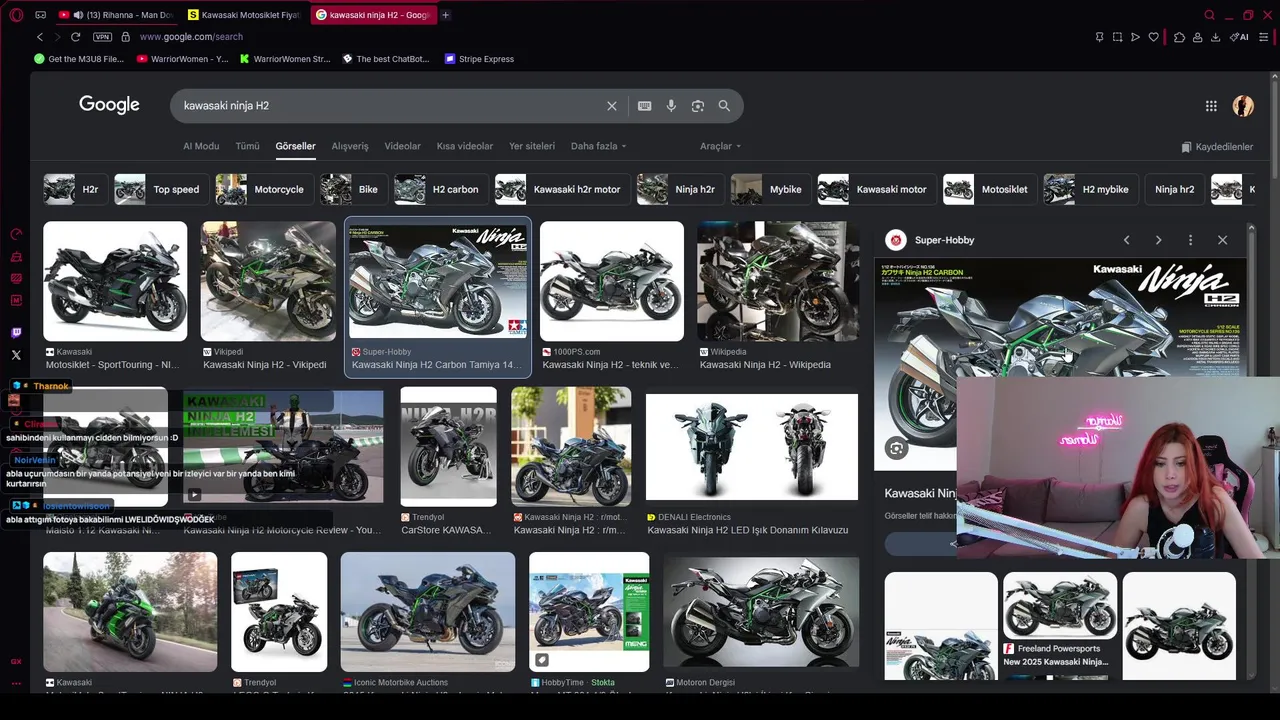Select the Mybike filter chip
This screenshot has width=1280, height=720.
(769, 189)
